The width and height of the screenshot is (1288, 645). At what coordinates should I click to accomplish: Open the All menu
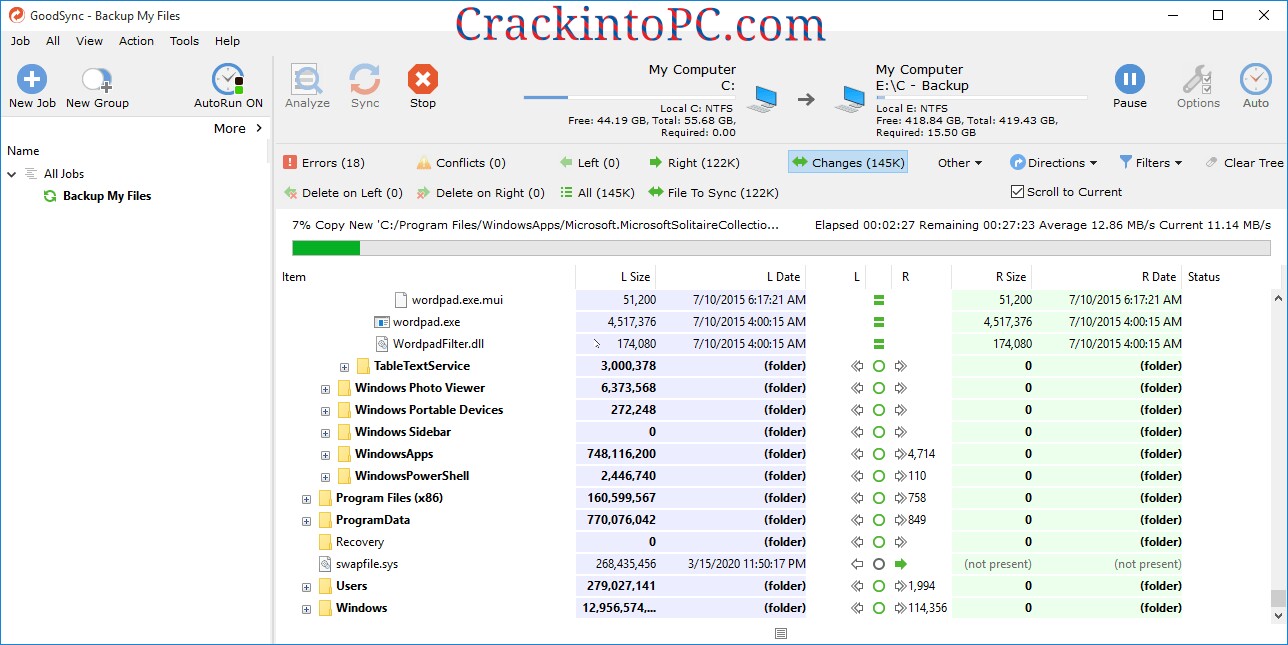pos(53,41)
